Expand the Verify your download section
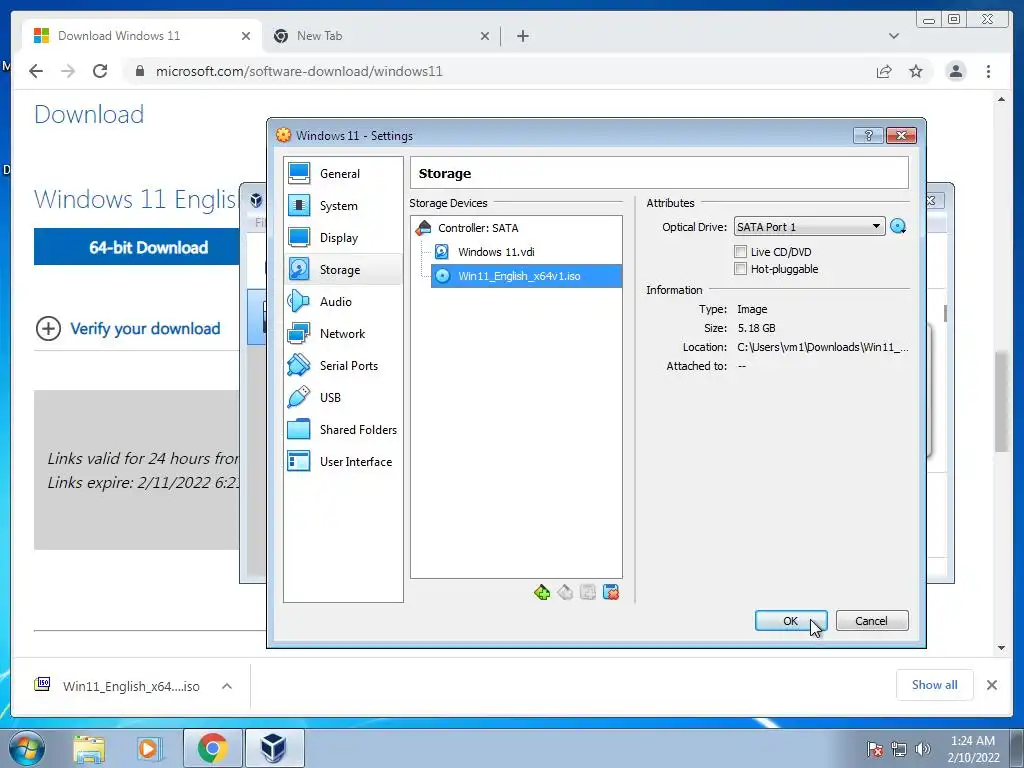 (145, 328)
